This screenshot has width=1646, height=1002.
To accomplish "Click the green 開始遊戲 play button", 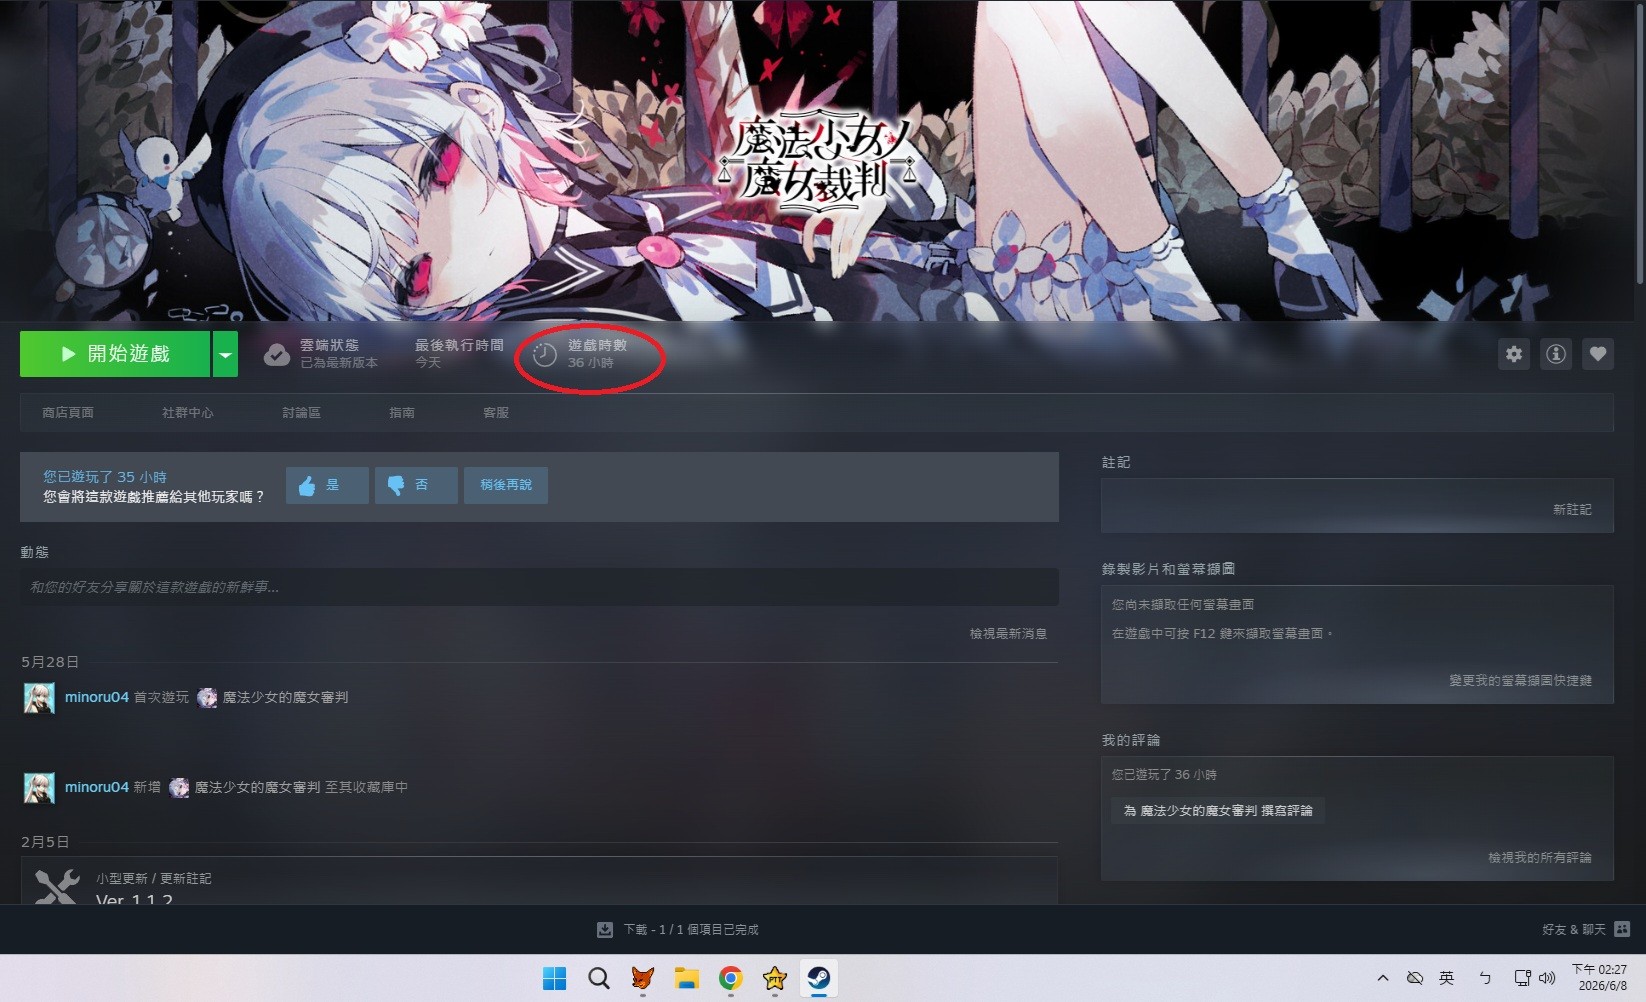I will [115, 354].
